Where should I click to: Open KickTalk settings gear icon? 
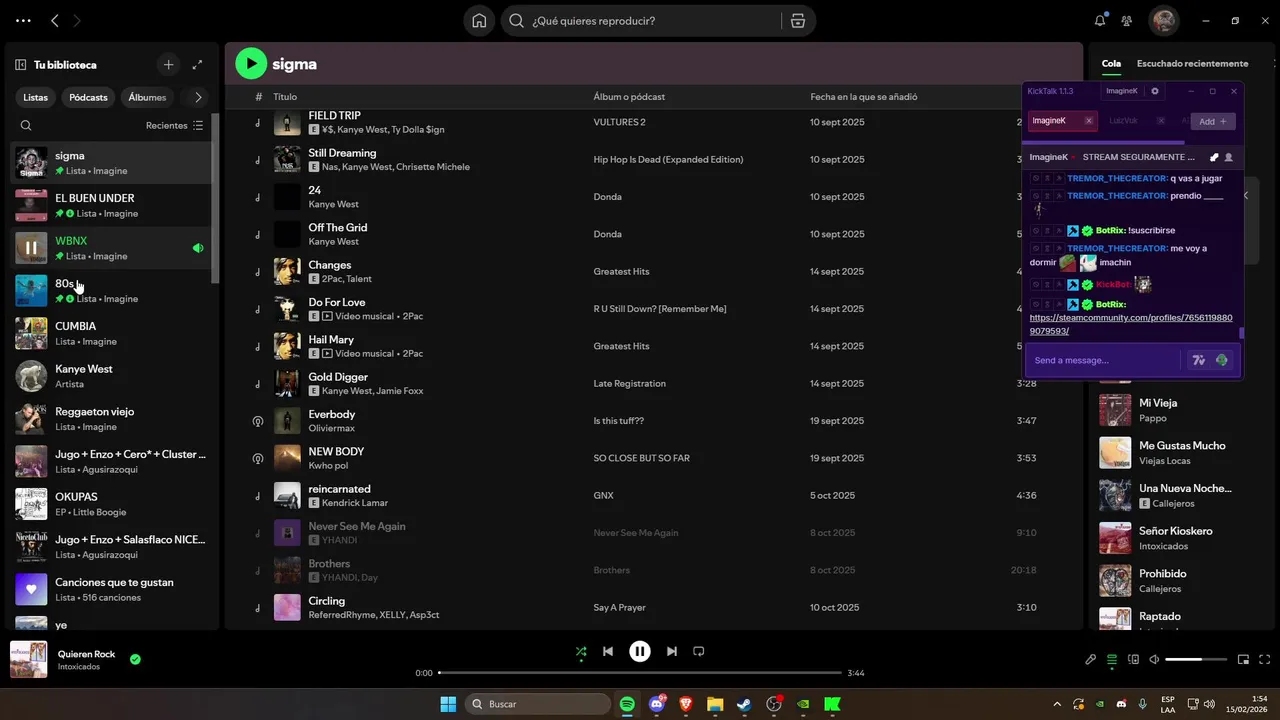[1155, 91]
